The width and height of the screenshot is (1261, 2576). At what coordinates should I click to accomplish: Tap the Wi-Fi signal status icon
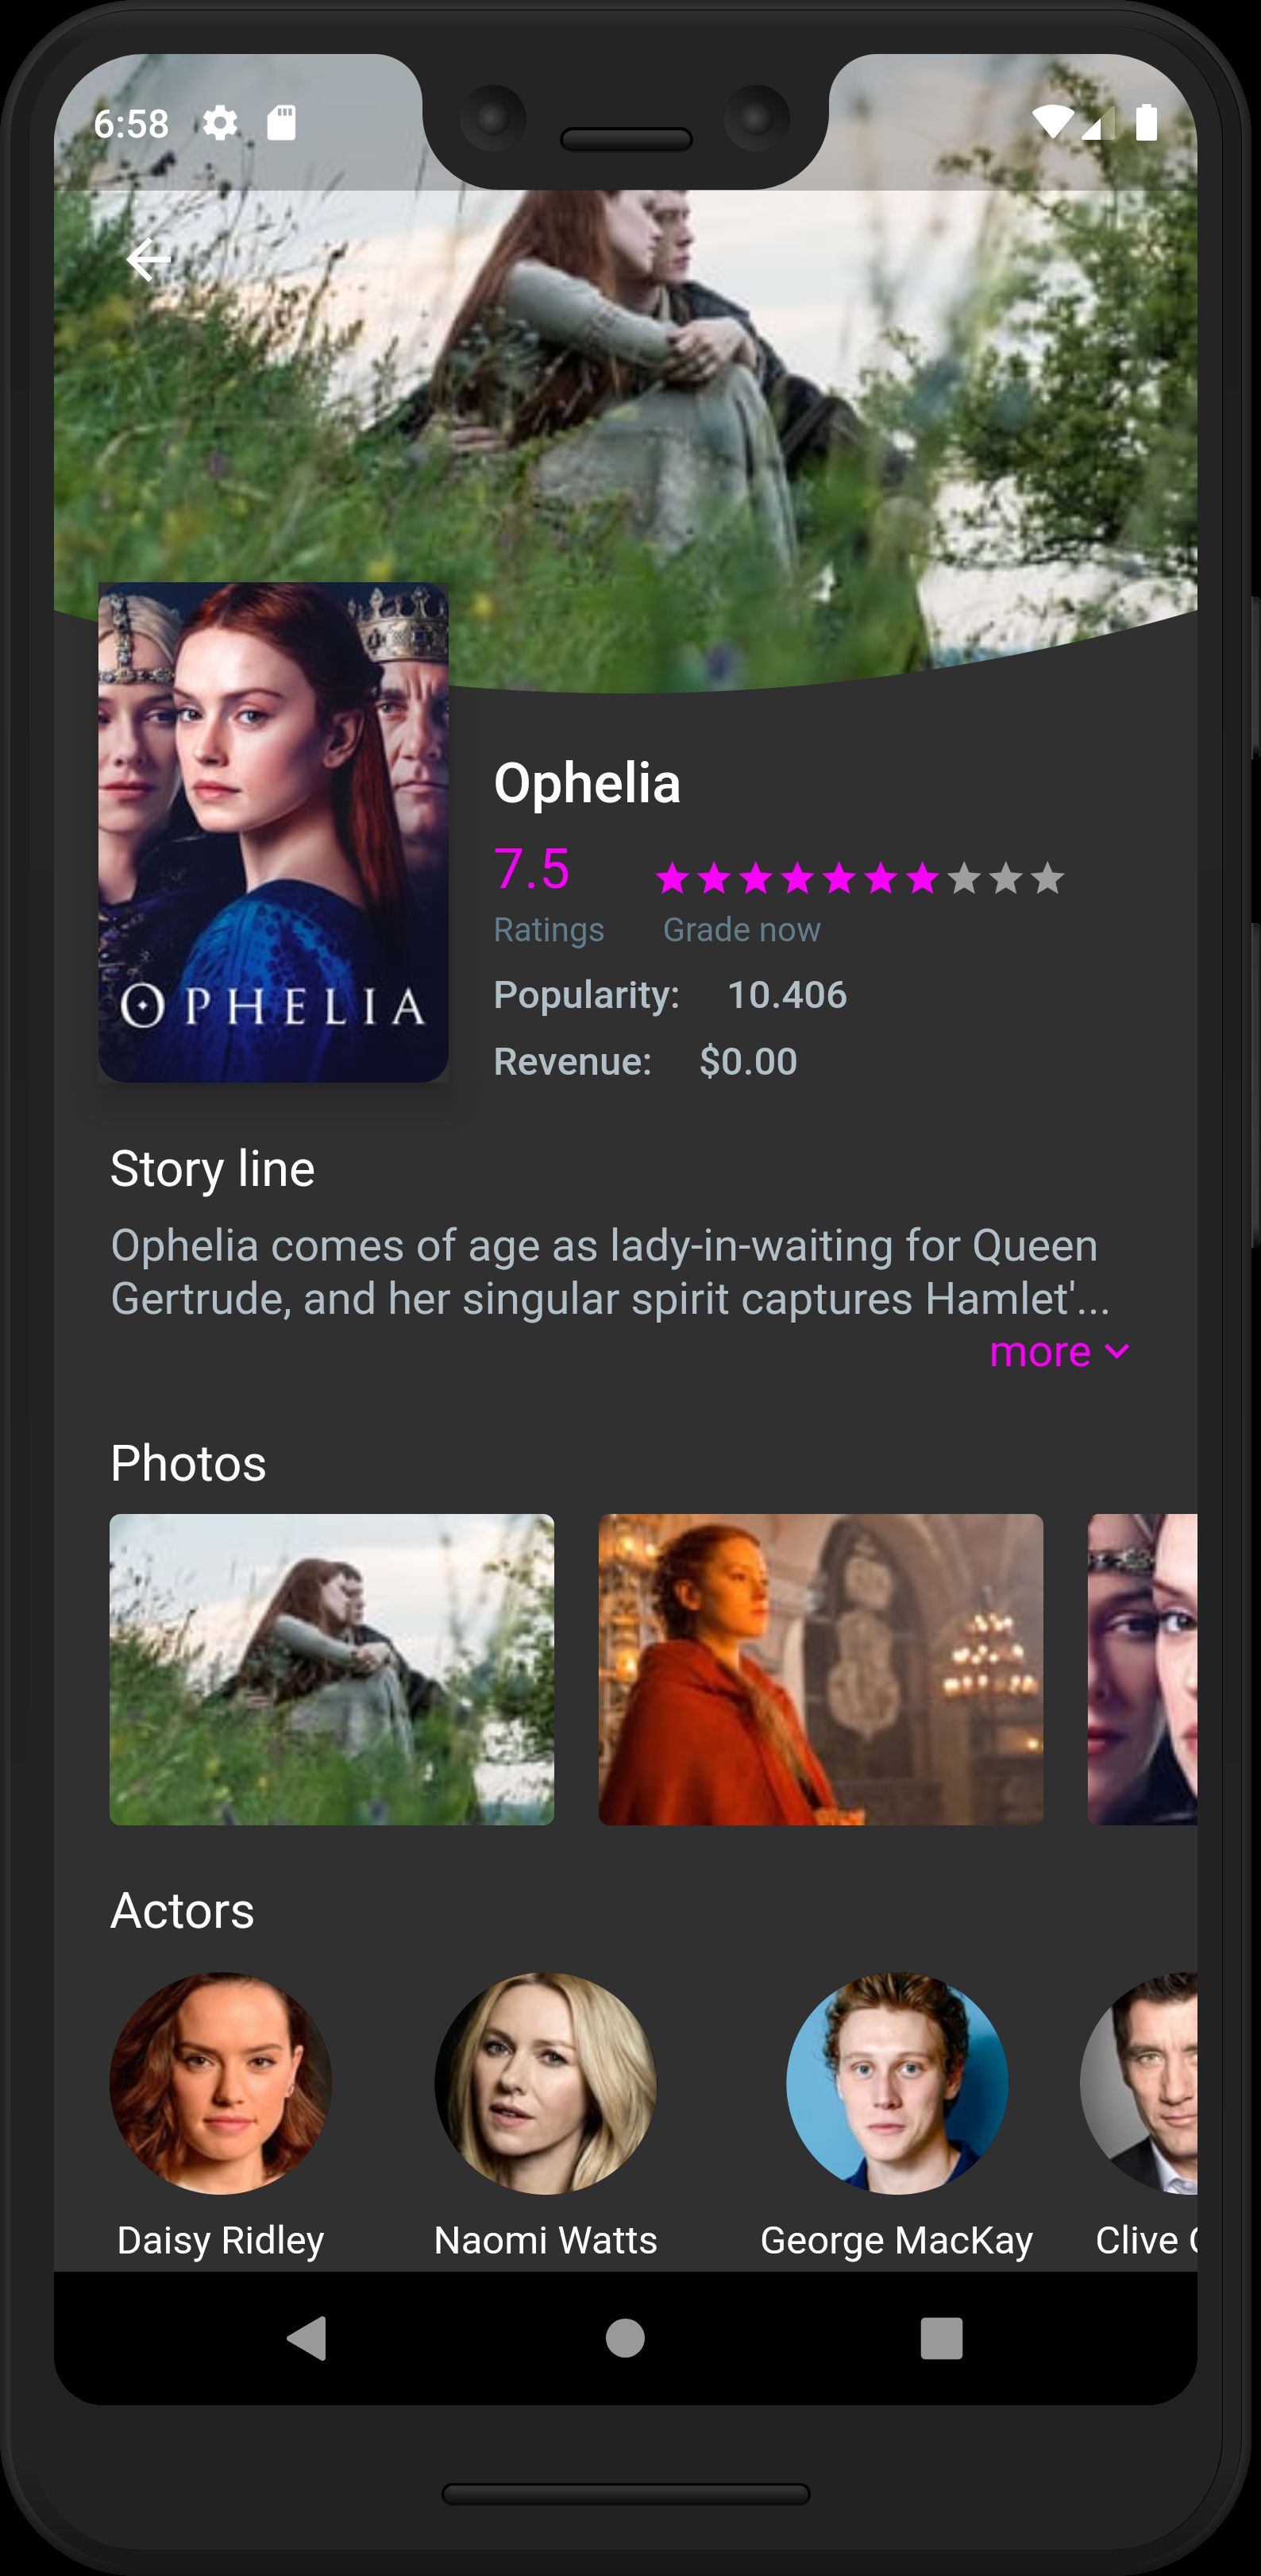[x=1052, y=122]
